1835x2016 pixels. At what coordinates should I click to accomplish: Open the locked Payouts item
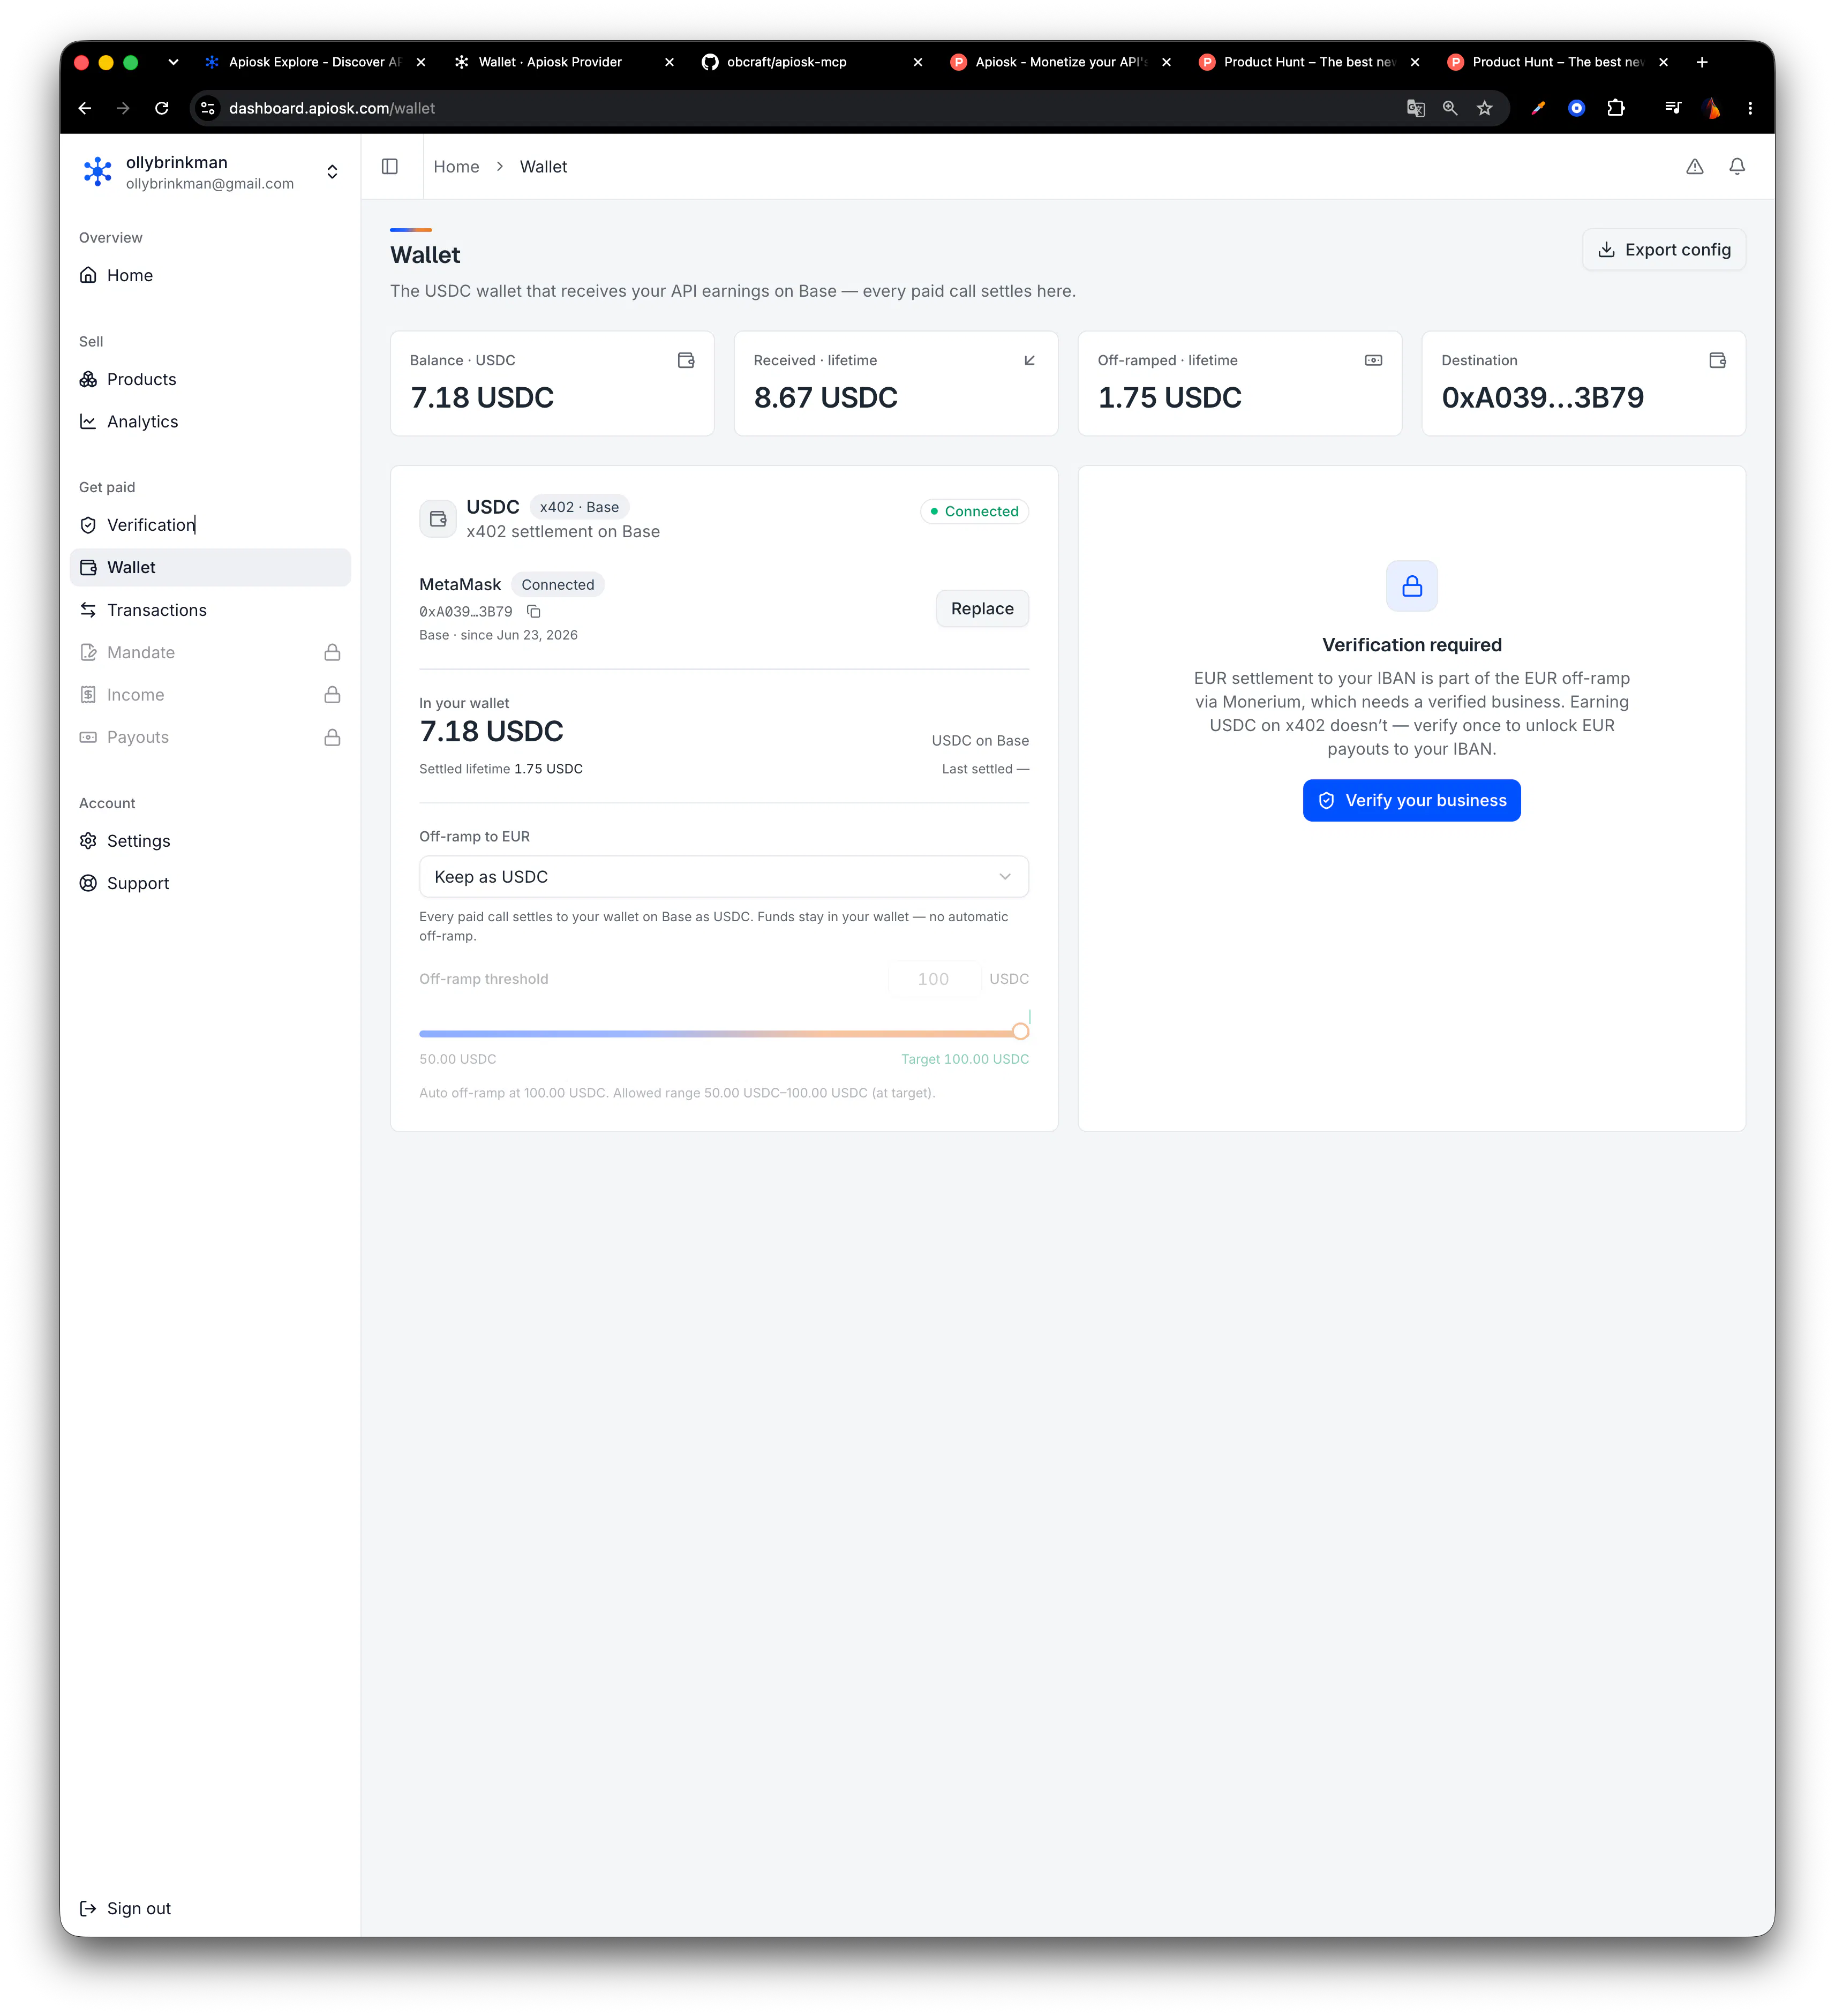pos(210,737)
